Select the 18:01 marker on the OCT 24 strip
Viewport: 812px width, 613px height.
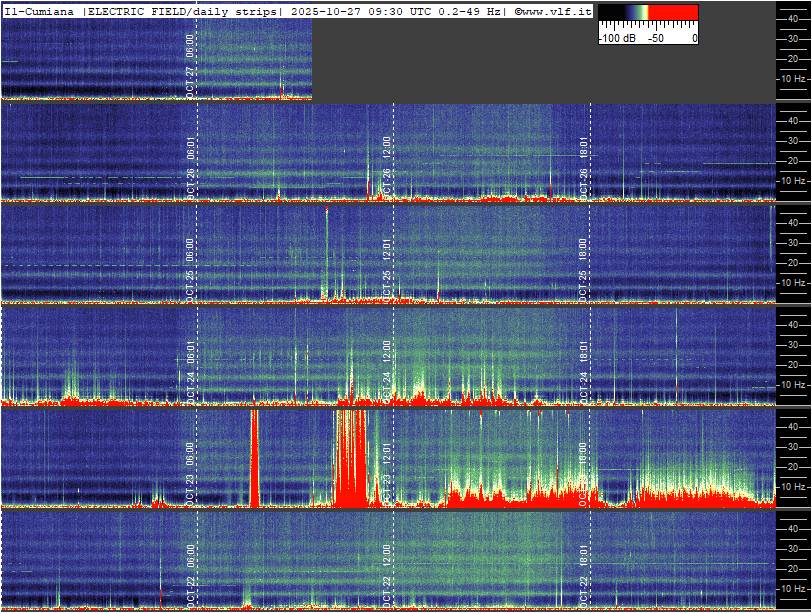(584, 352)
